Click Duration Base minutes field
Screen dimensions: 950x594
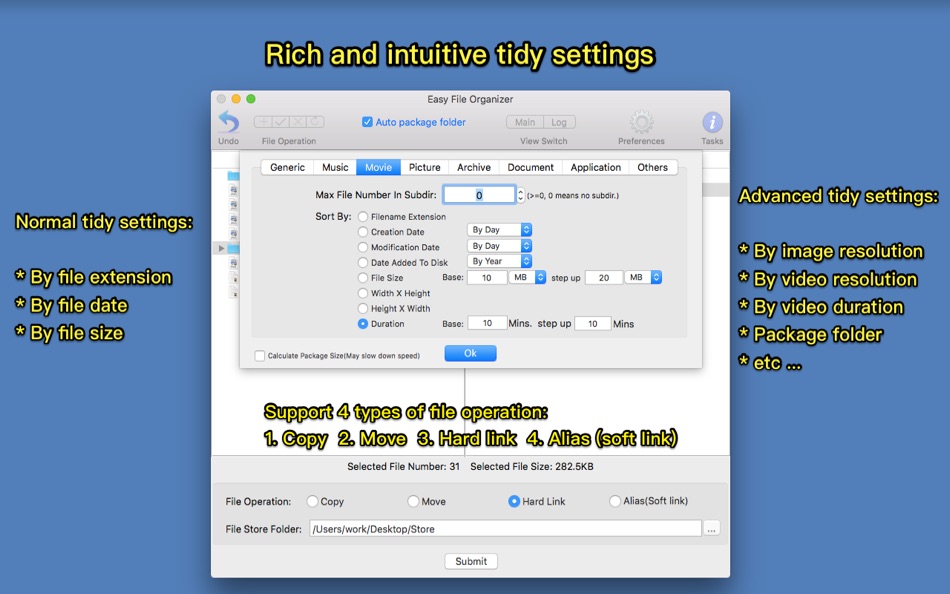(487, 323)
